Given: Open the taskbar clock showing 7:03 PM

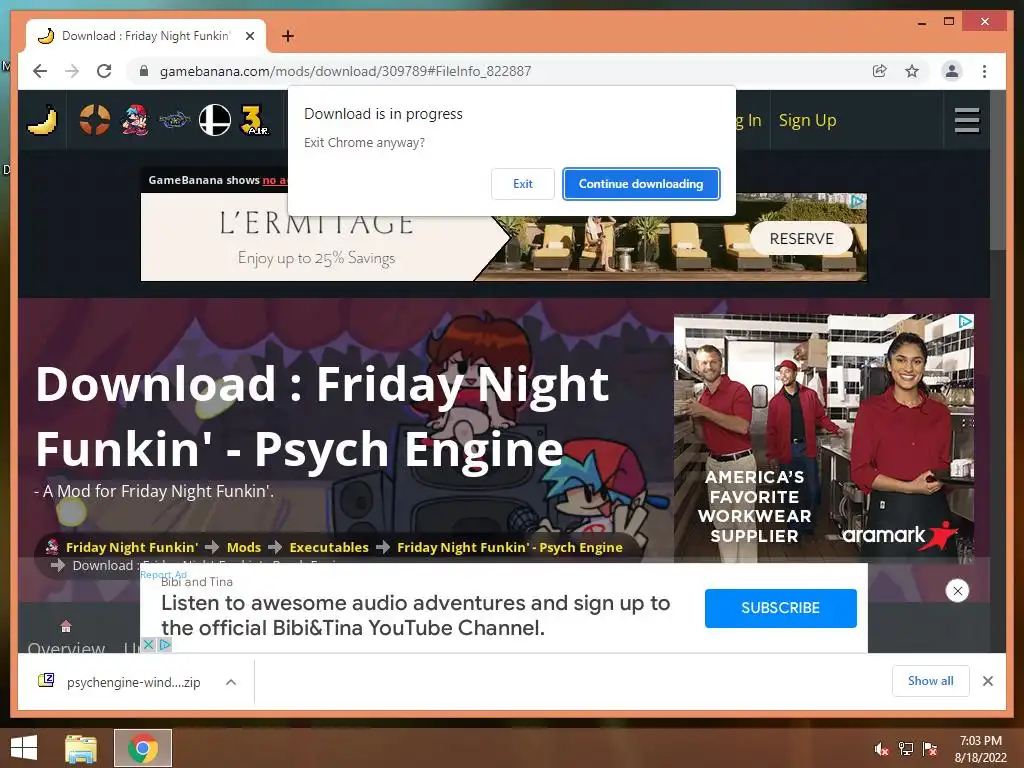Looking at the screenshot, I should tap(981, 749).
